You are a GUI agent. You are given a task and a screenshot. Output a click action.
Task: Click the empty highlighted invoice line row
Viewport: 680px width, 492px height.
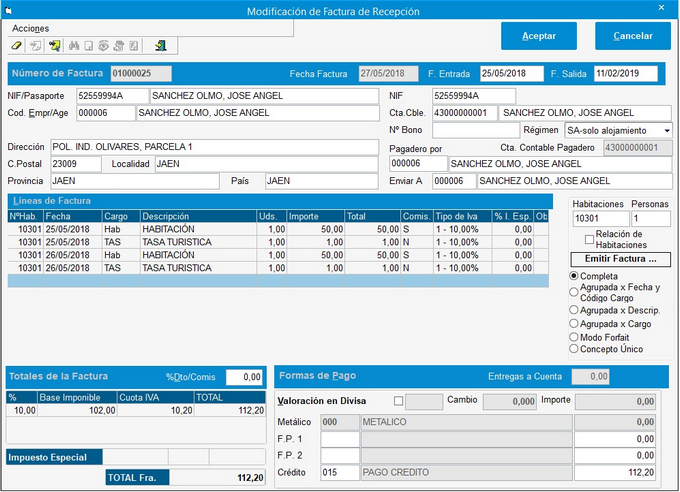click(278, 281)
